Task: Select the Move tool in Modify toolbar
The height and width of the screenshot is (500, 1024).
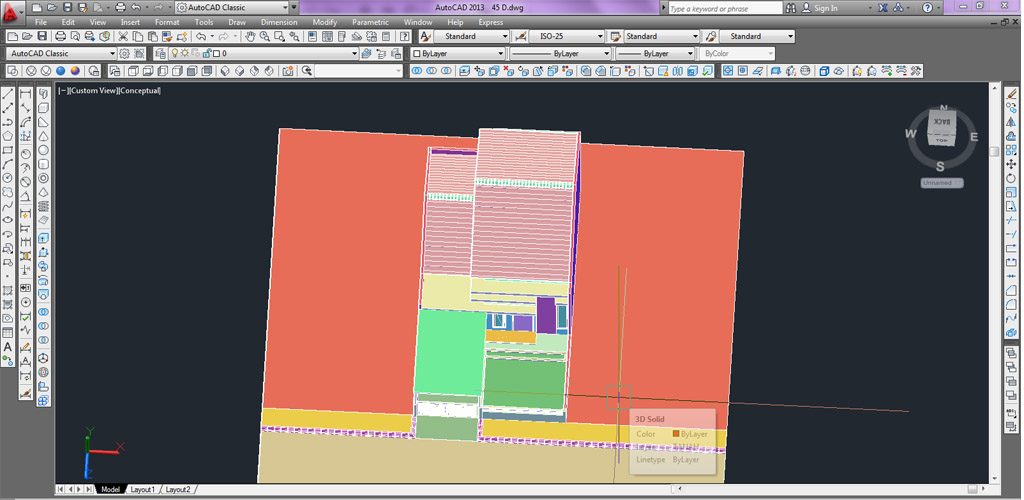Action: (1011, 164)
